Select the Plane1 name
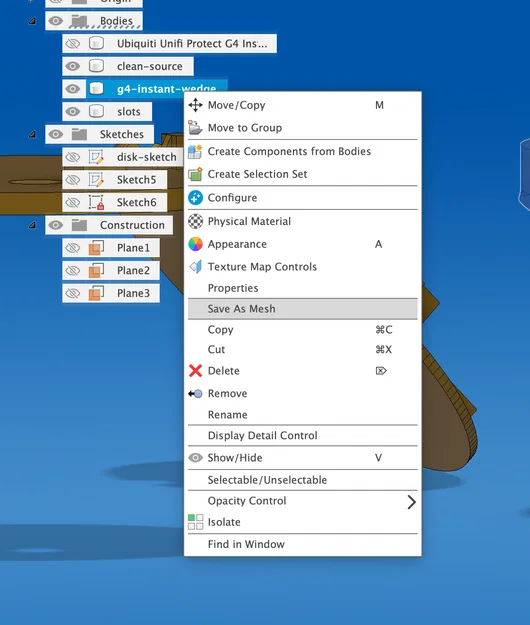Screen dimensions: 530x625 pos(133,248)
